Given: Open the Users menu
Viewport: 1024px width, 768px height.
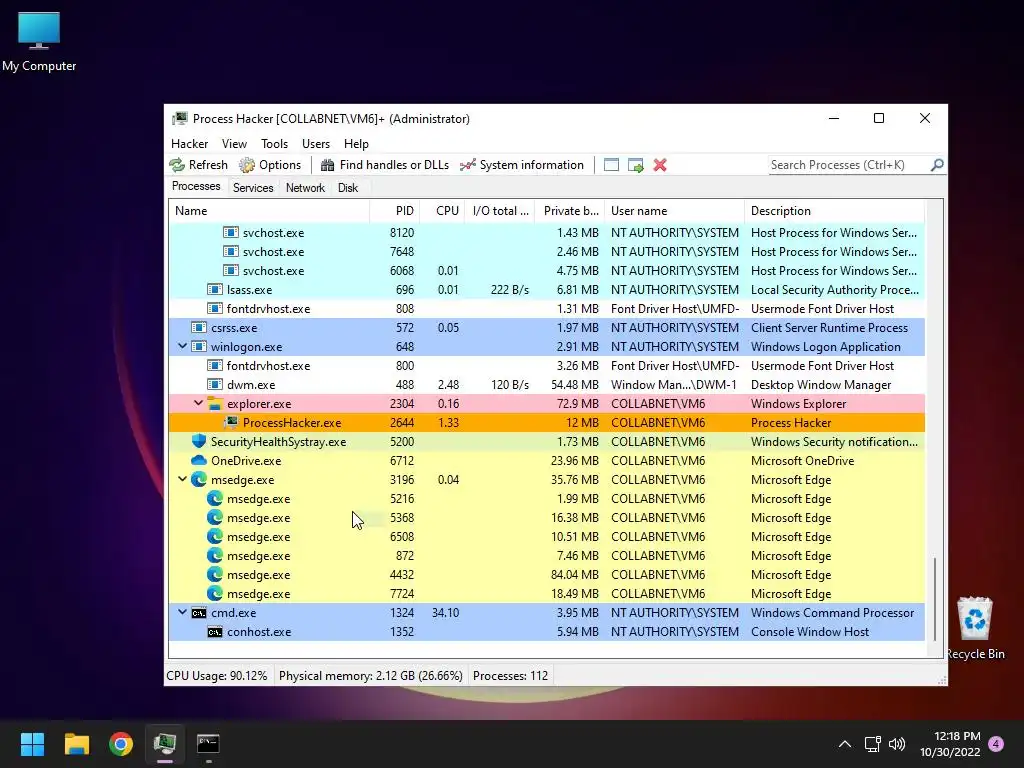Looking at the screenshot, I should click(x=315, y=144).
